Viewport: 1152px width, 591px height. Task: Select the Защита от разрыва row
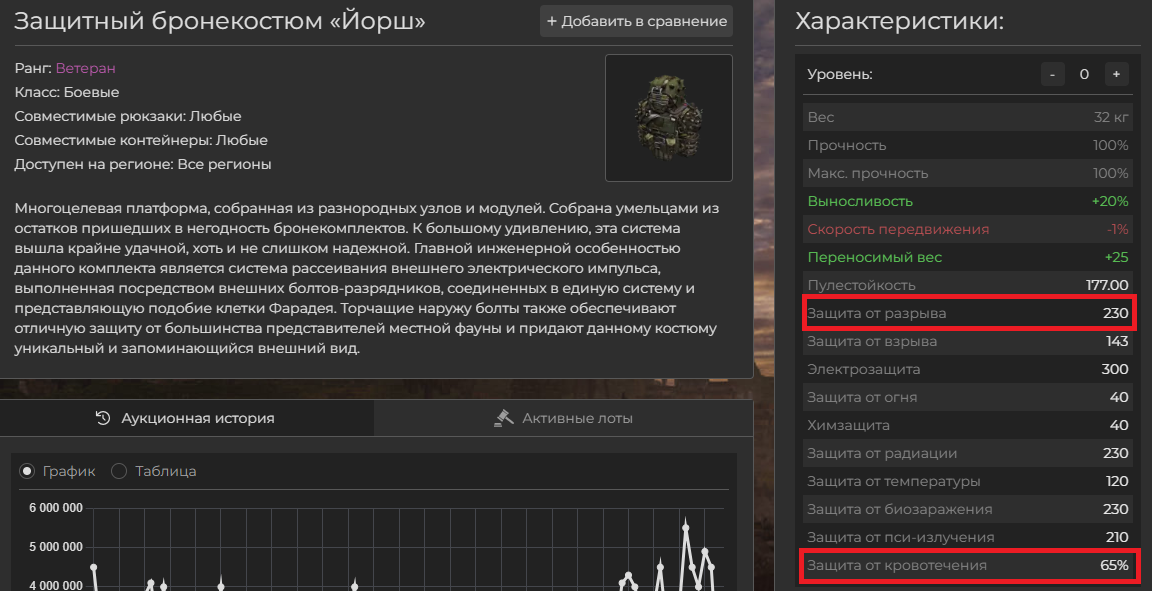pyautogui.click(x=967, y=313)
